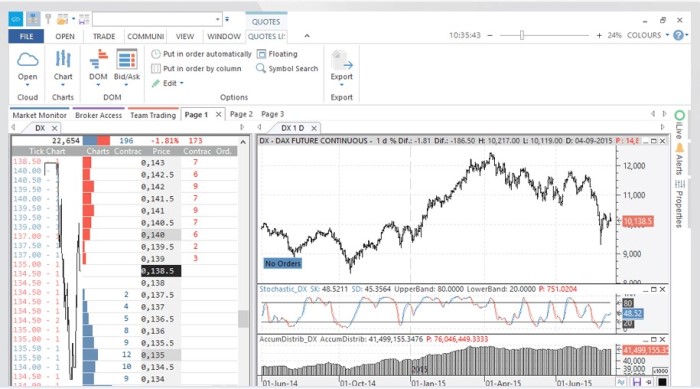Switch to the Page 2 tab
Image resolution: width=700 pixels, height=389 pixels.
241,114
